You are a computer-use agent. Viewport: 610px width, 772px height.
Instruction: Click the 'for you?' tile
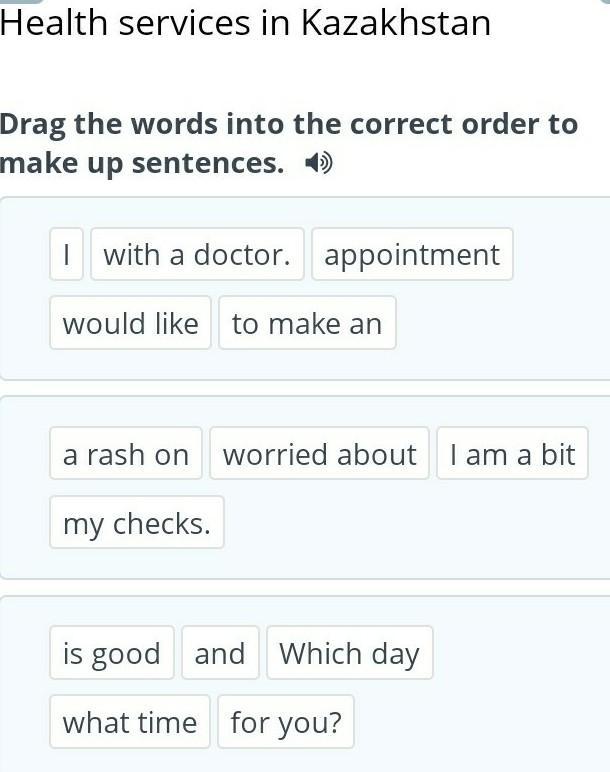click(286, 722)
